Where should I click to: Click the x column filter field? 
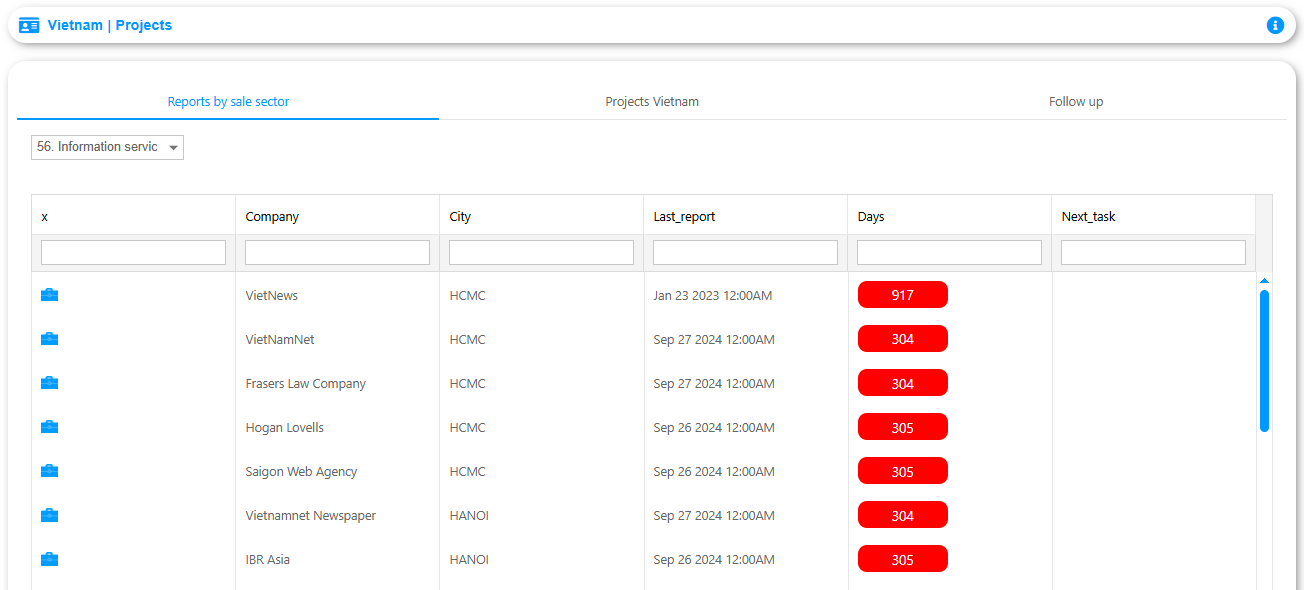tap(133, 252)
